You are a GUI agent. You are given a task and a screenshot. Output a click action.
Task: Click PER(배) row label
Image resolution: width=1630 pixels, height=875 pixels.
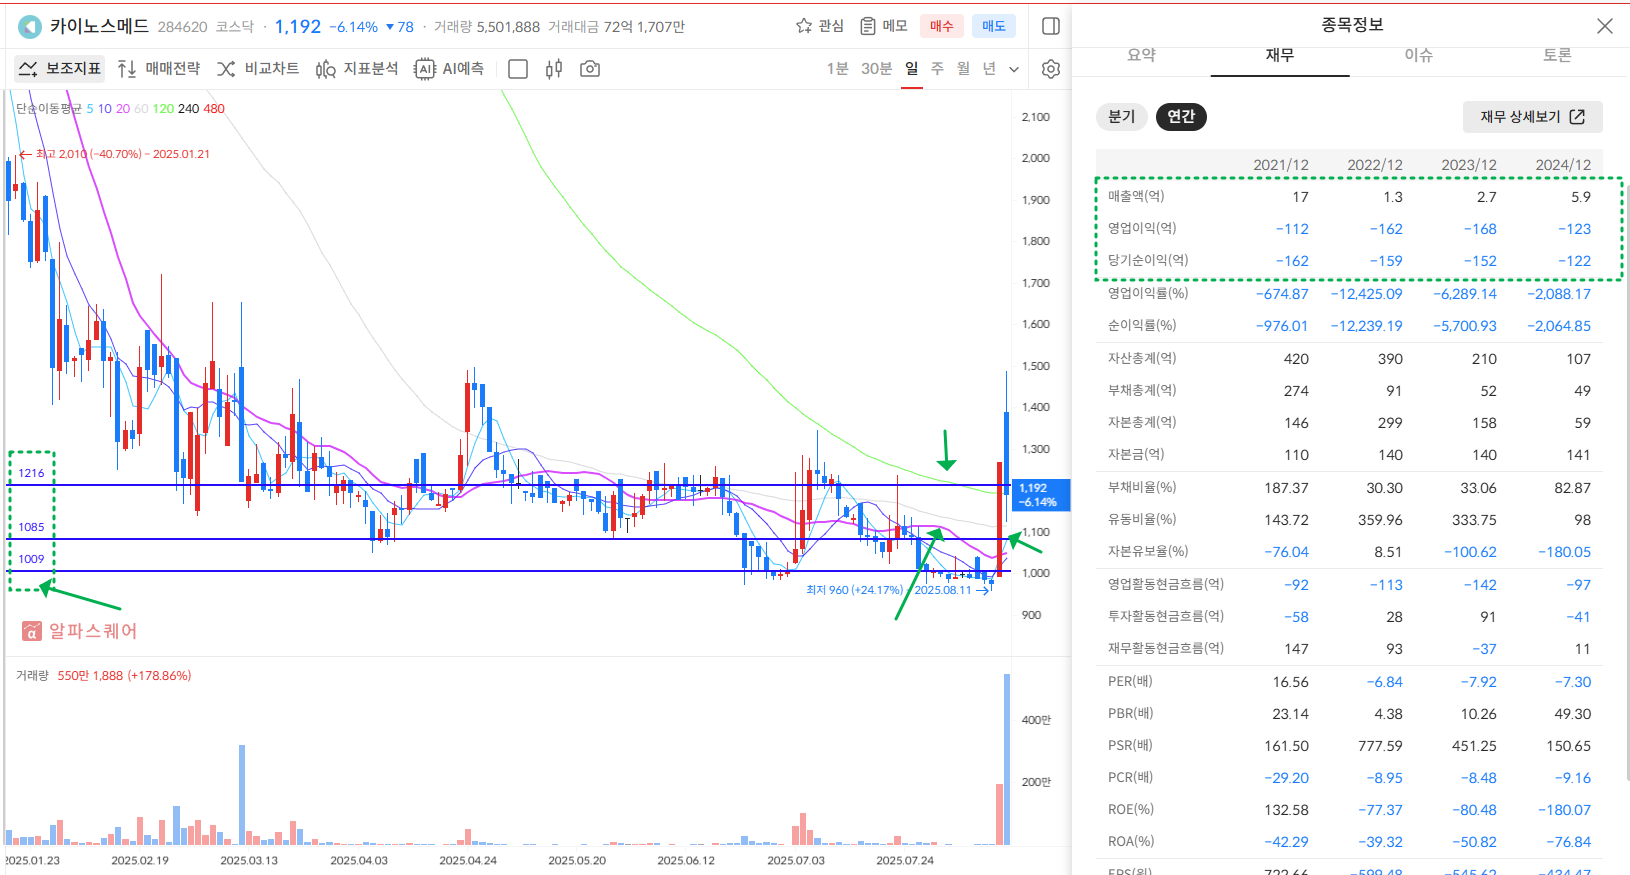click(1130, 681)
